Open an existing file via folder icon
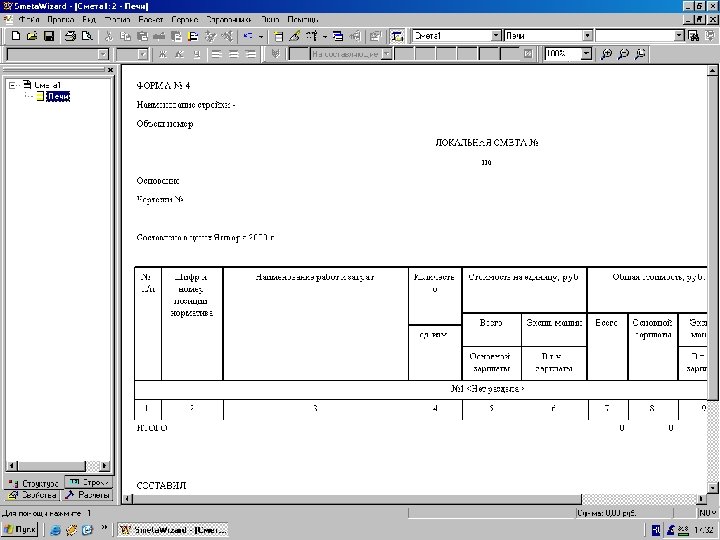This screenshot has width=720, height=540. tap(32, 36)
